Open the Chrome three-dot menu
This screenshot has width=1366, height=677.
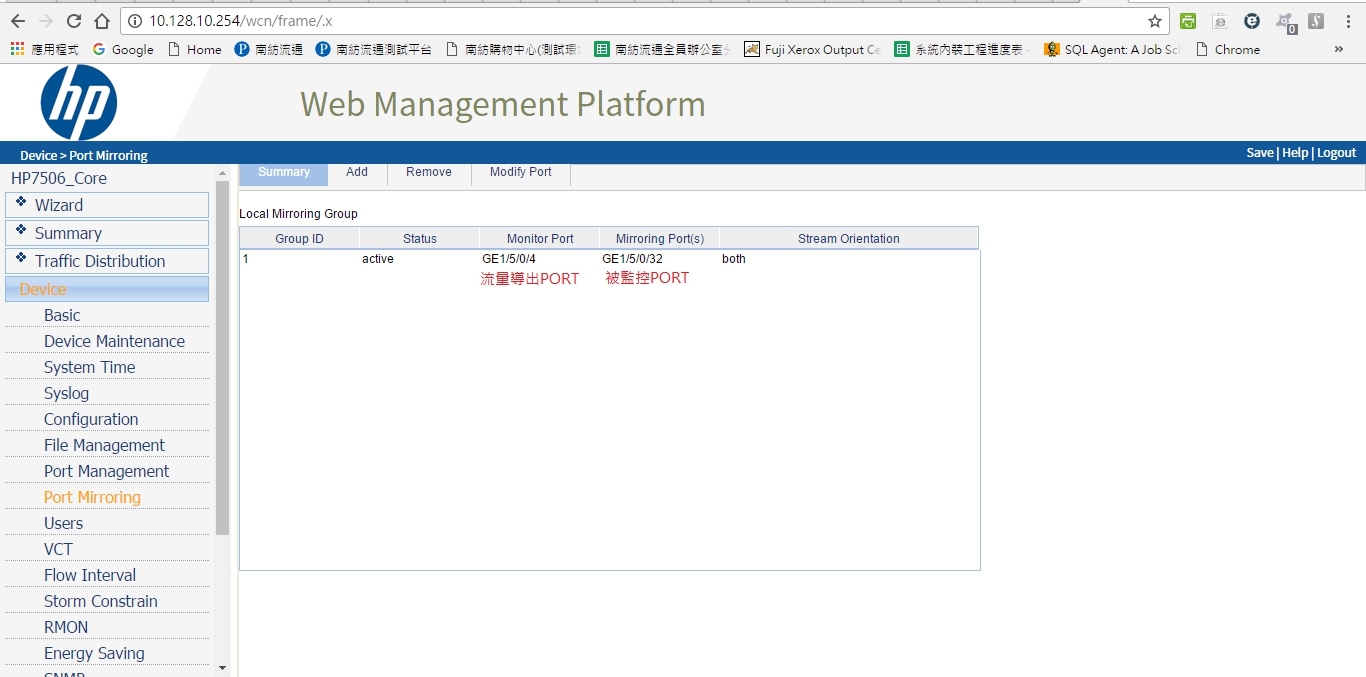1350,20
